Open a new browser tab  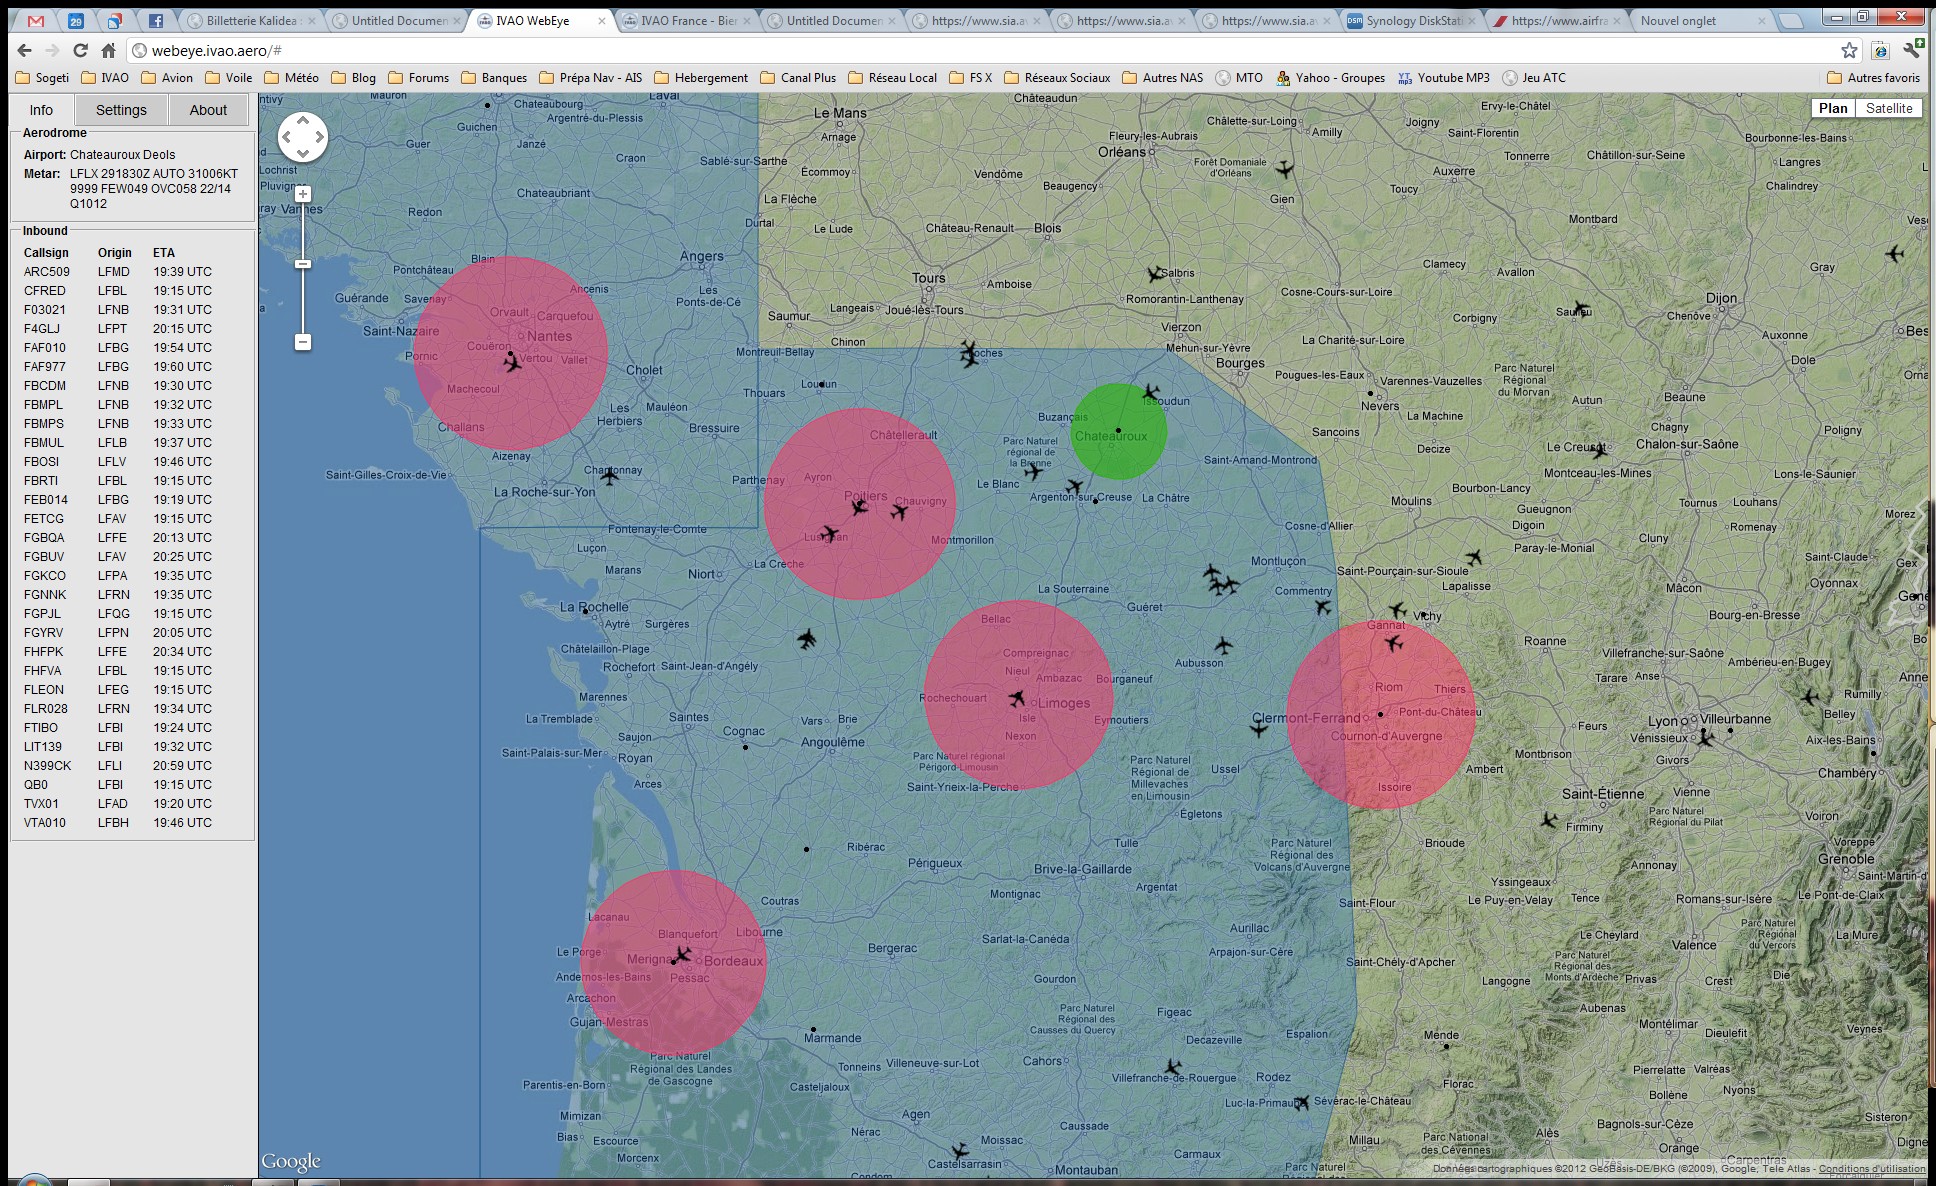1791,20
